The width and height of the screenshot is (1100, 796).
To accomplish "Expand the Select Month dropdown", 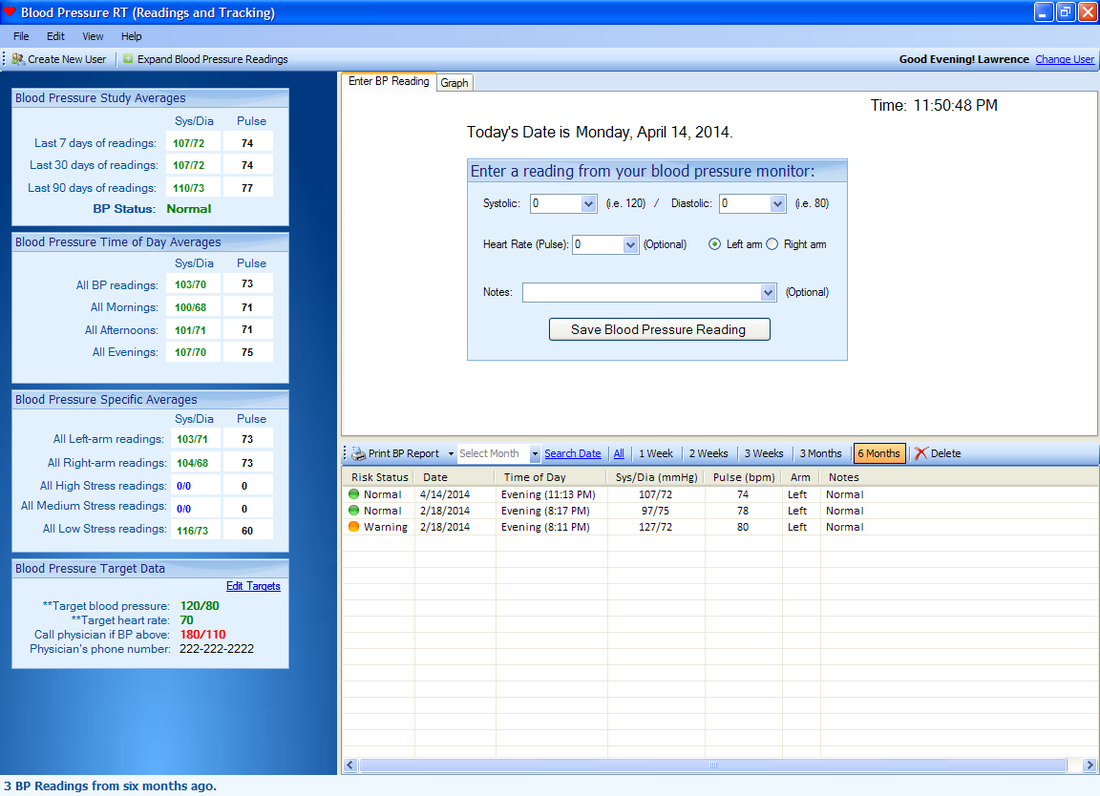I will pyautogui.click(x=535, y=454).
